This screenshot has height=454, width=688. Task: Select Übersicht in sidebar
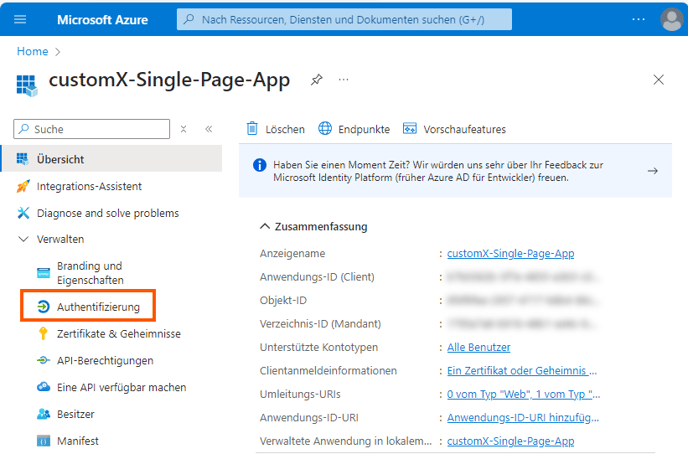(112, 159)
